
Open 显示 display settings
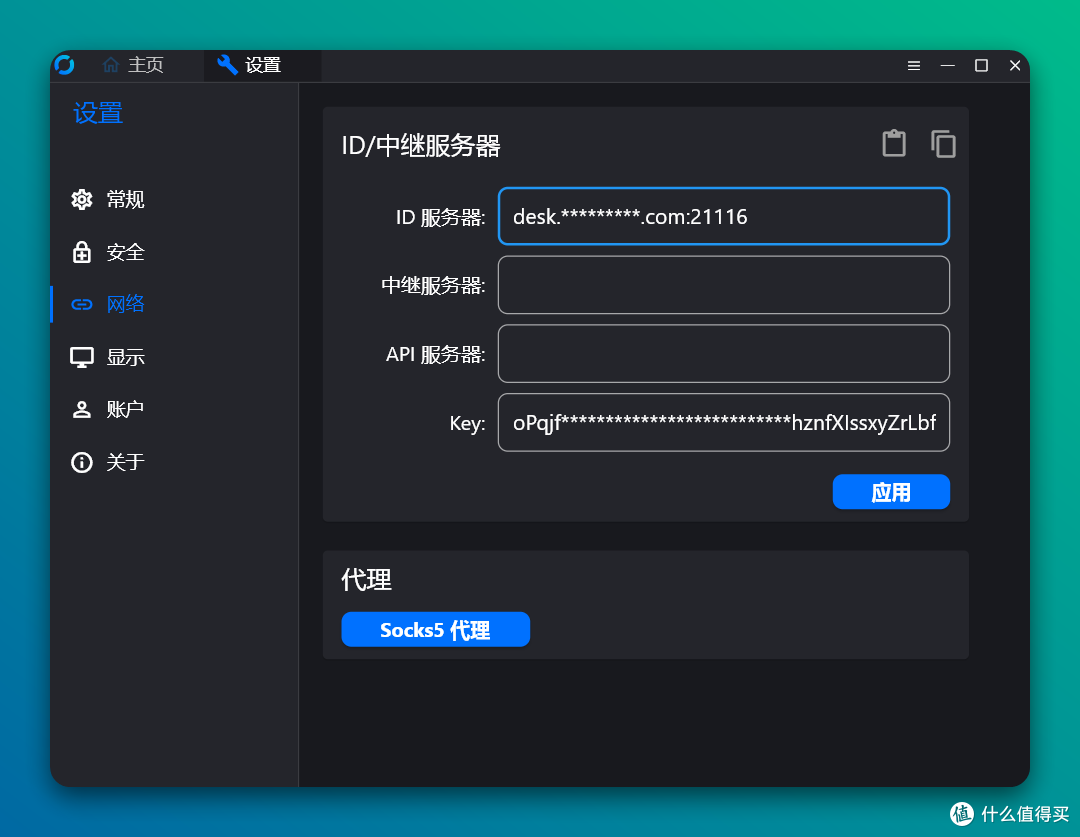pyautogui.click(x=107, y=357)
